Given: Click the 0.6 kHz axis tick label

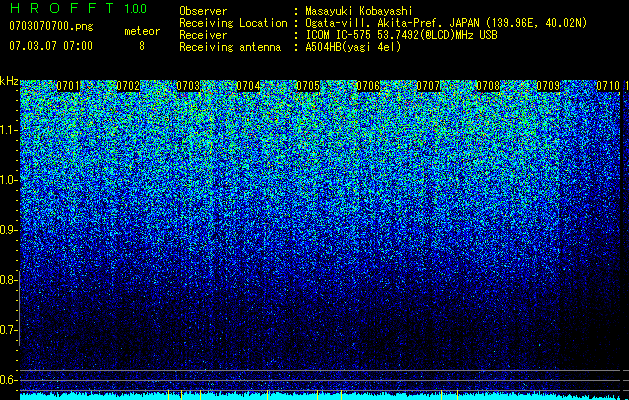Looking at the screenshot, I should coord(9,380).
